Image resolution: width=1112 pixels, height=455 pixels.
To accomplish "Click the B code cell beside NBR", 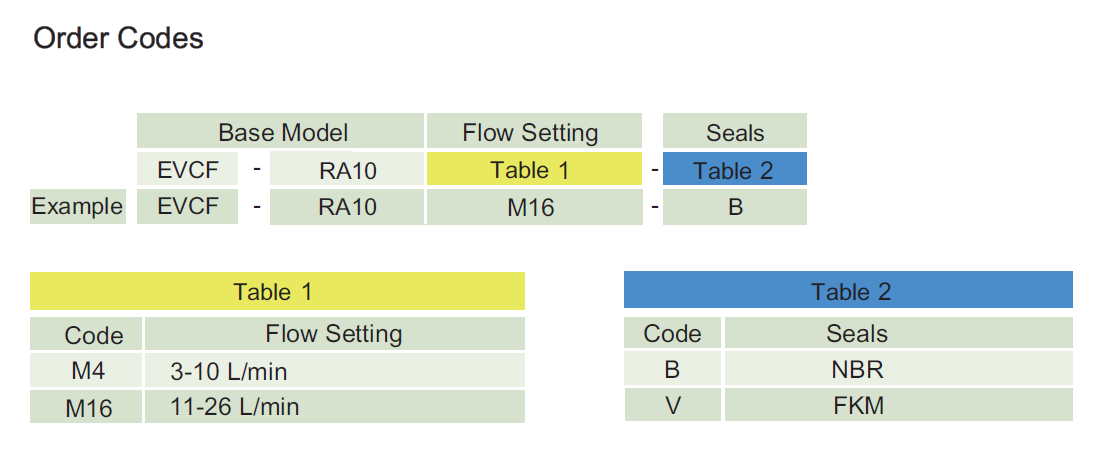I will click(673, 369).
